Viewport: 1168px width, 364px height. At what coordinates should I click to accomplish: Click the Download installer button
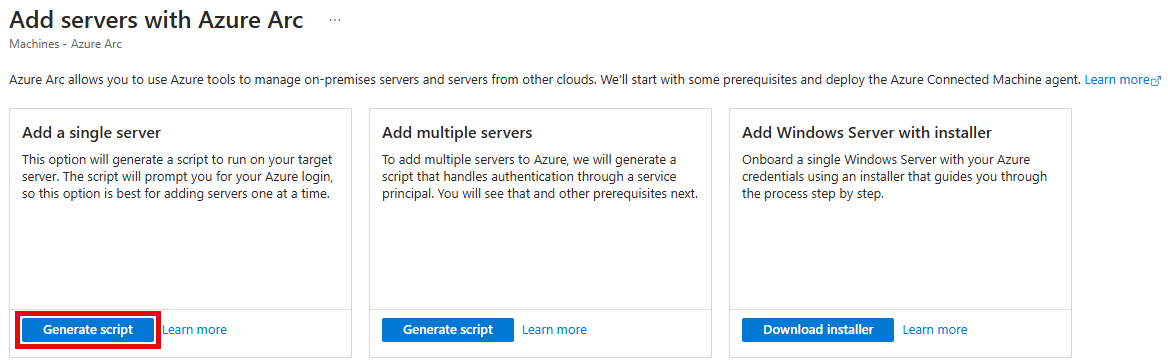[x=818, y=330]
